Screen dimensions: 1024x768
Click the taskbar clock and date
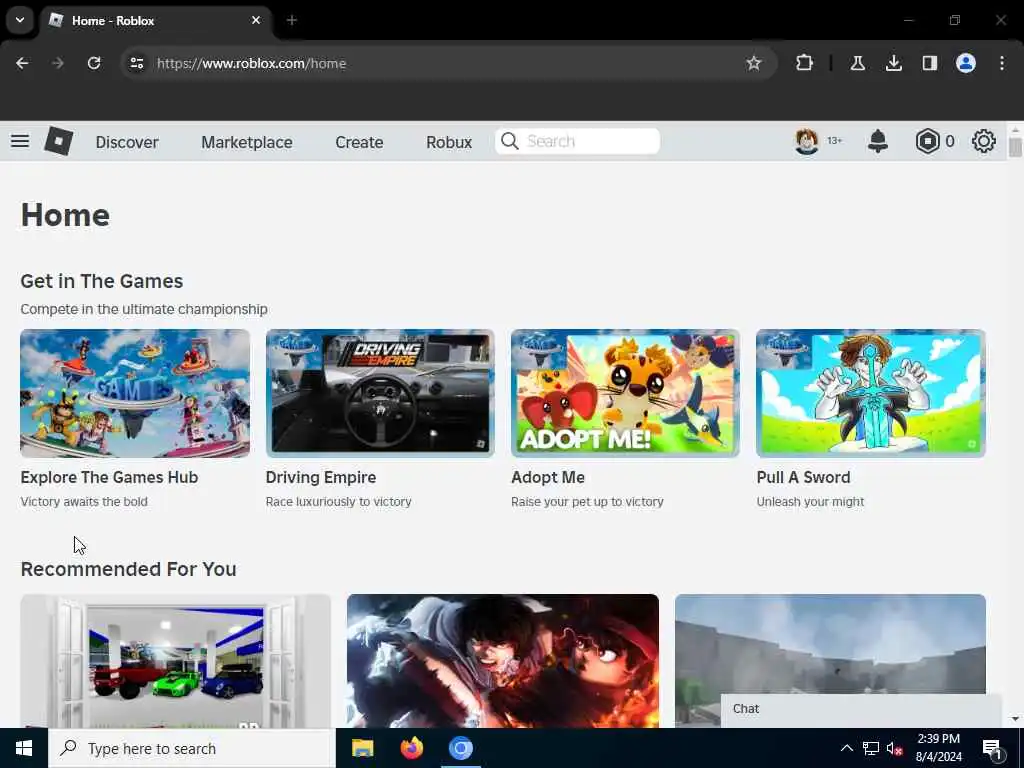939,748
